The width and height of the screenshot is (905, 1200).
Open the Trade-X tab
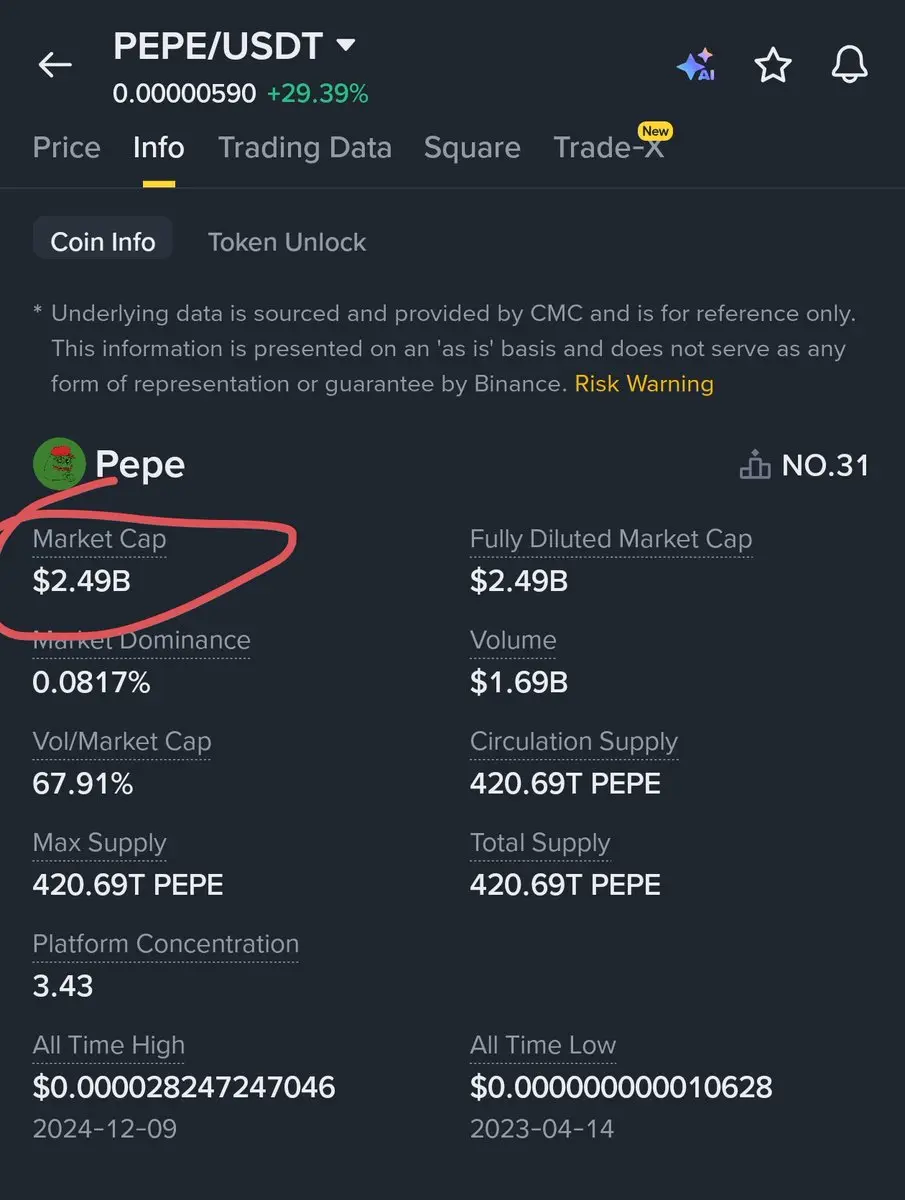[609, 148]
